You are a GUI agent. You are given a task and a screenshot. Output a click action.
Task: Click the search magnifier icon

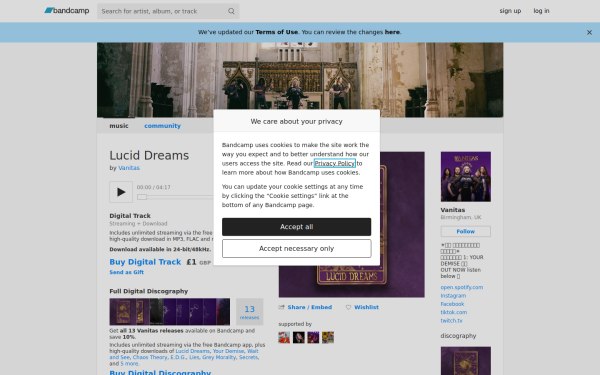231,11
